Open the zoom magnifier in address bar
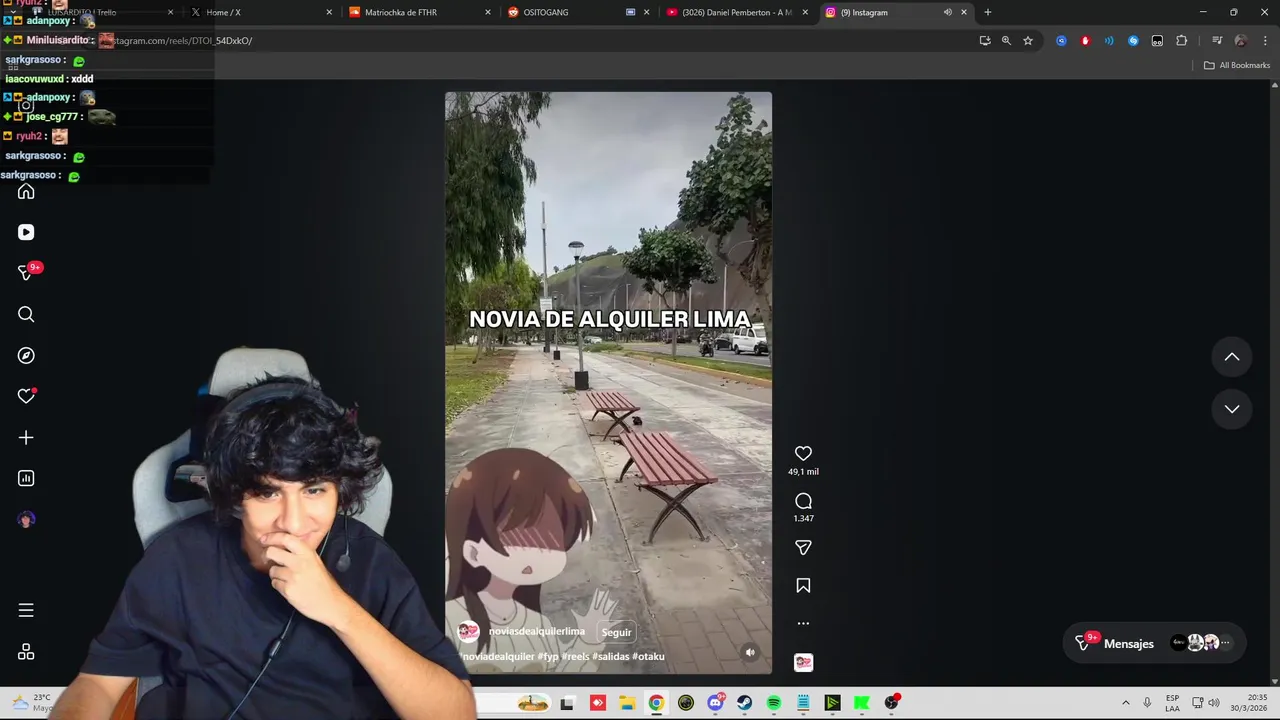This screenshot has height=720, width=1280. pos(1006,41)
